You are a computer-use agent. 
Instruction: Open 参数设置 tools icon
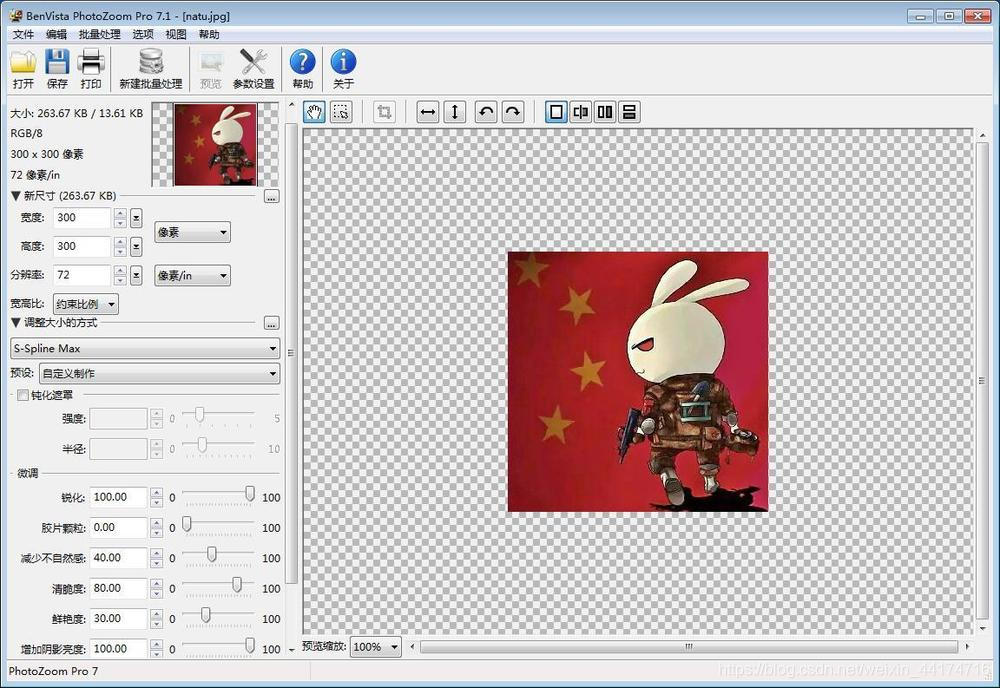253,69
